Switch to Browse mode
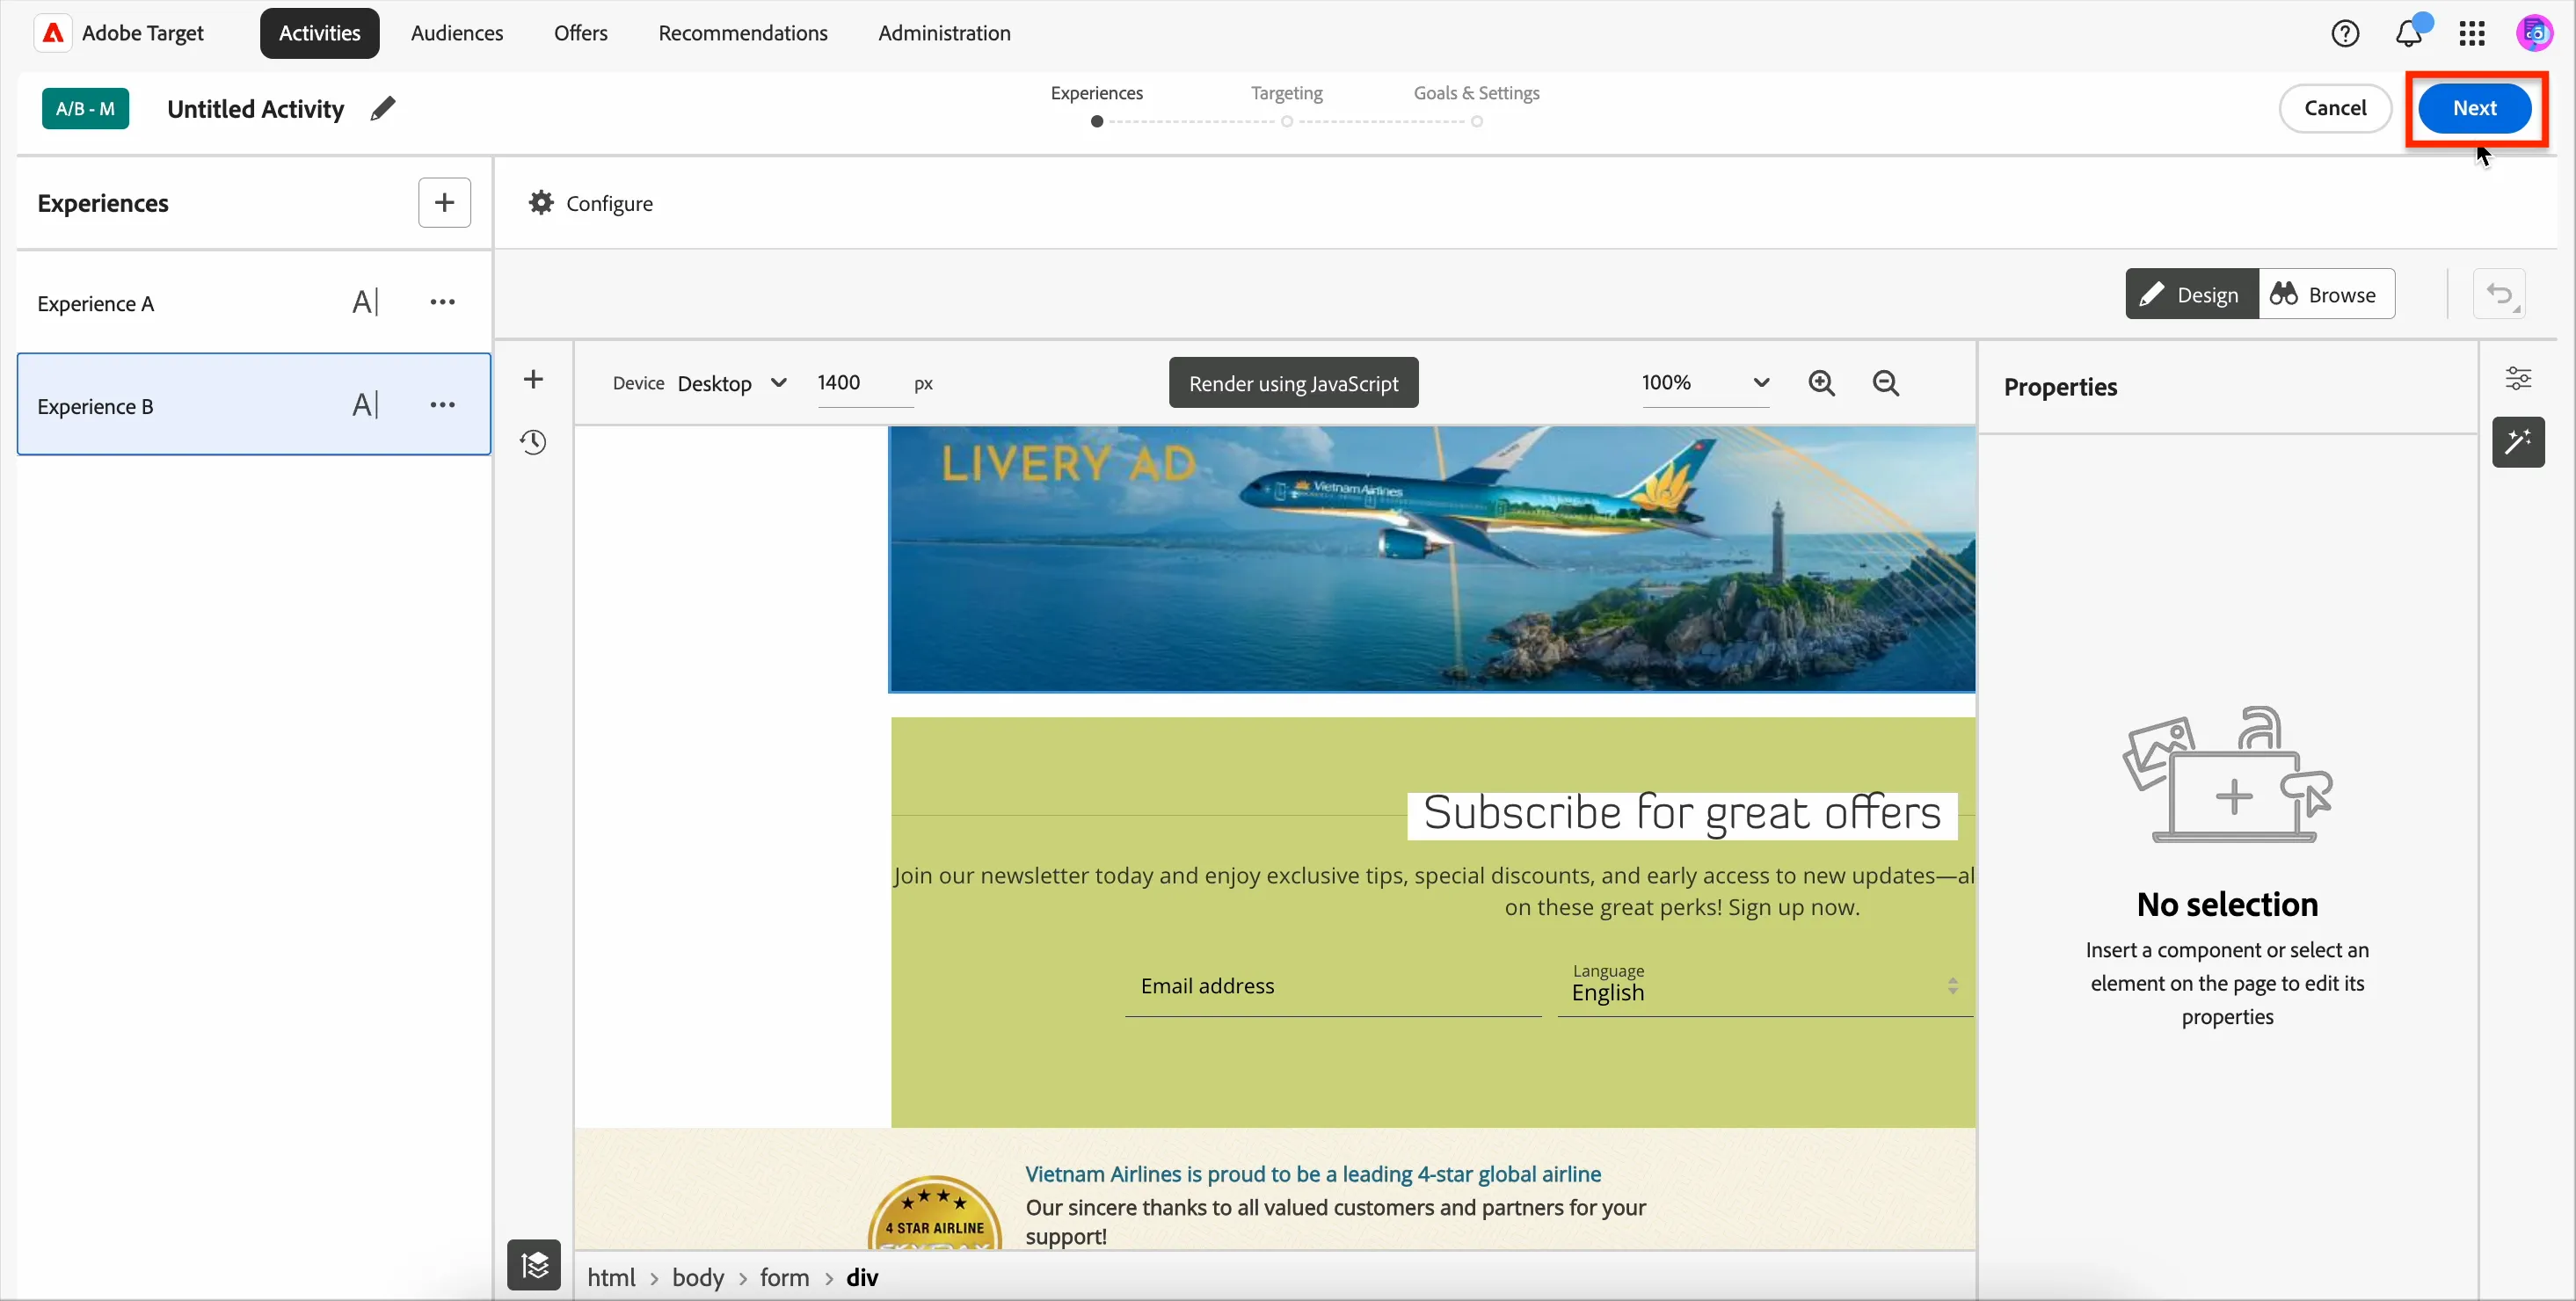Image resolution: width=2576 pixels, height=1301 pixels. [x=2326, y=294]
